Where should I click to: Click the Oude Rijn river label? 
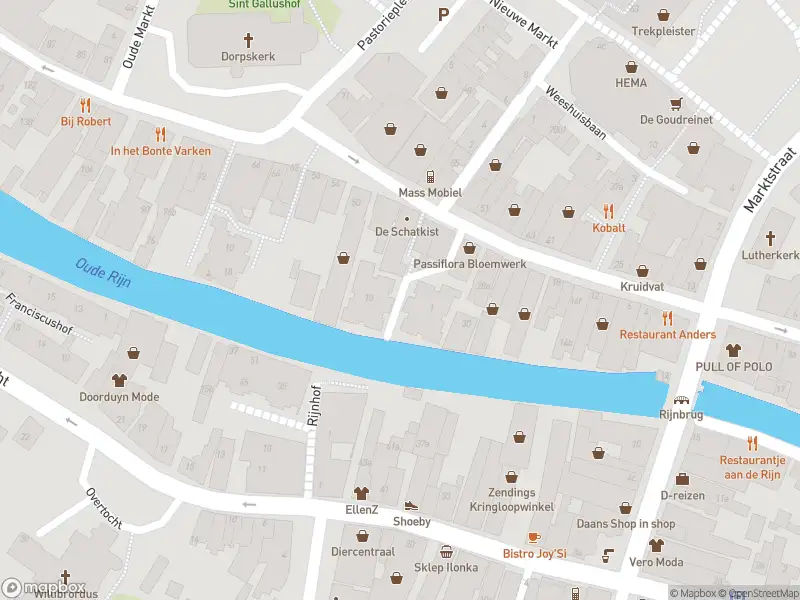click(x=104, y=273)
